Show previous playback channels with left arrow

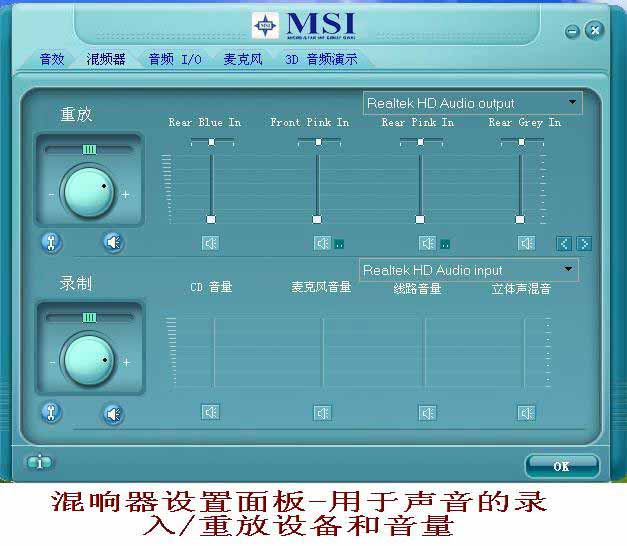564,244
